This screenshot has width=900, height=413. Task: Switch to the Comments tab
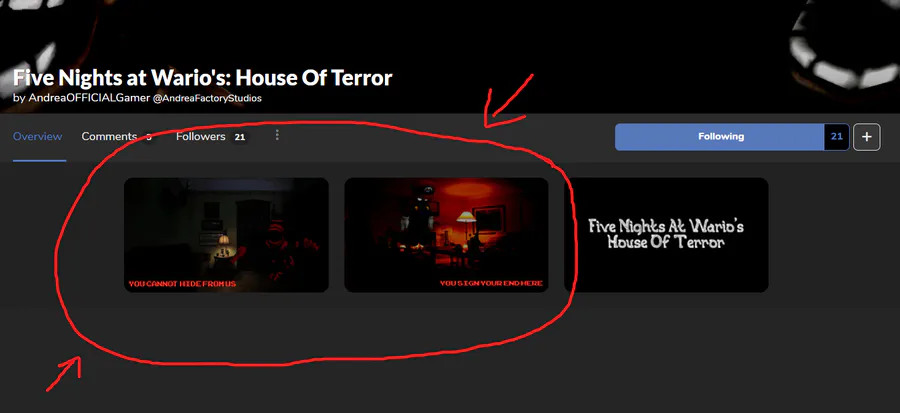pos(109,137)
